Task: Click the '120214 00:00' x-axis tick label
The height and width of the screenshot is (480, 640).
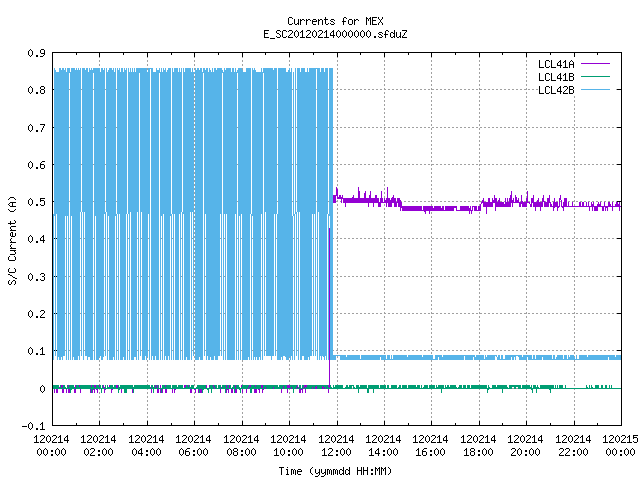Action: pos(51,446)
